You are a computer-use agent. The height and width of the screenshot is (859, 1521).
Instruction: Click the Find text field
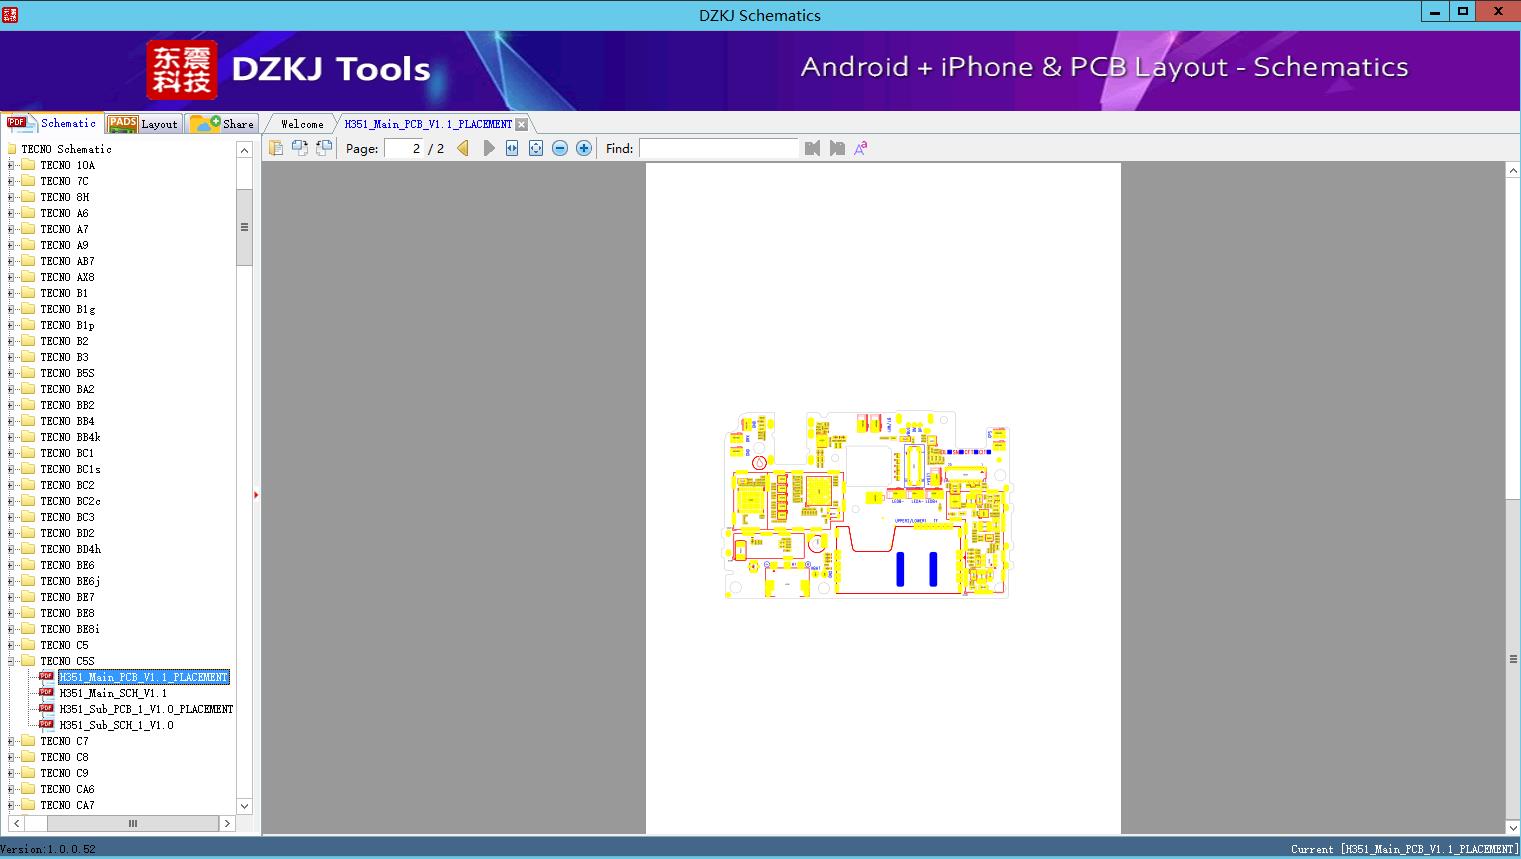click(719, 148)
